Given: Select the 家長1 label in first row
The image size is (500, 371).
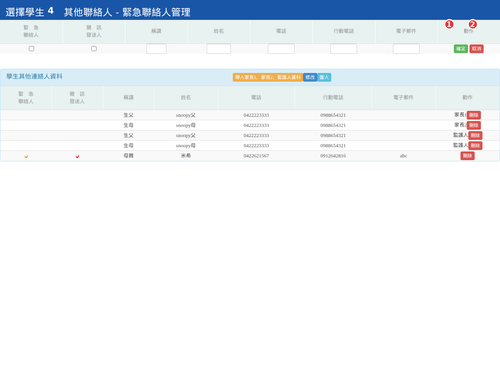Looking at the screenshot, I should (x=460, y=115).
